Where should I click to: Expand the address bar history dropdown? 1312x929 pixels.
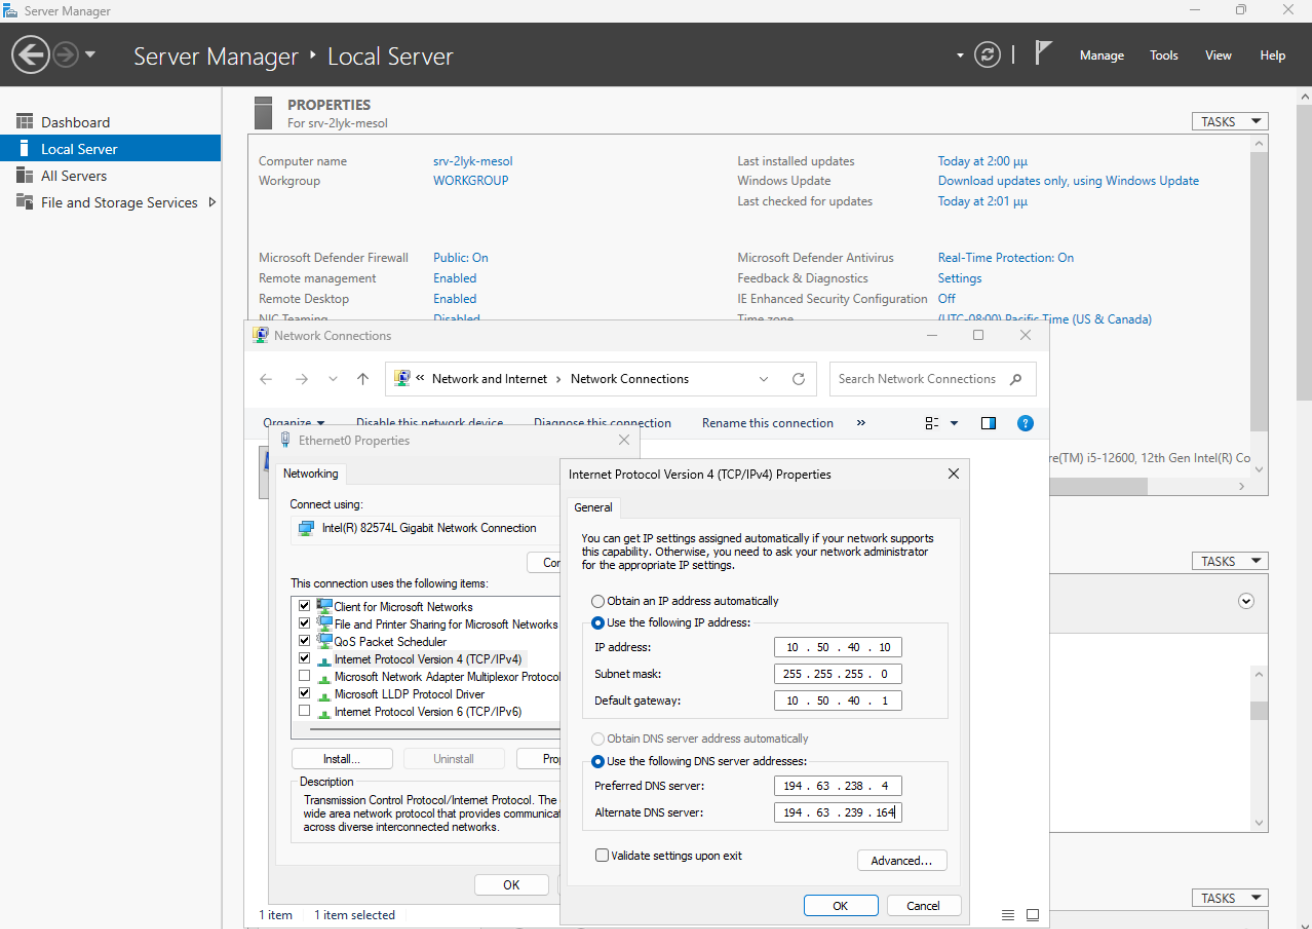click(x=764, y=379)
